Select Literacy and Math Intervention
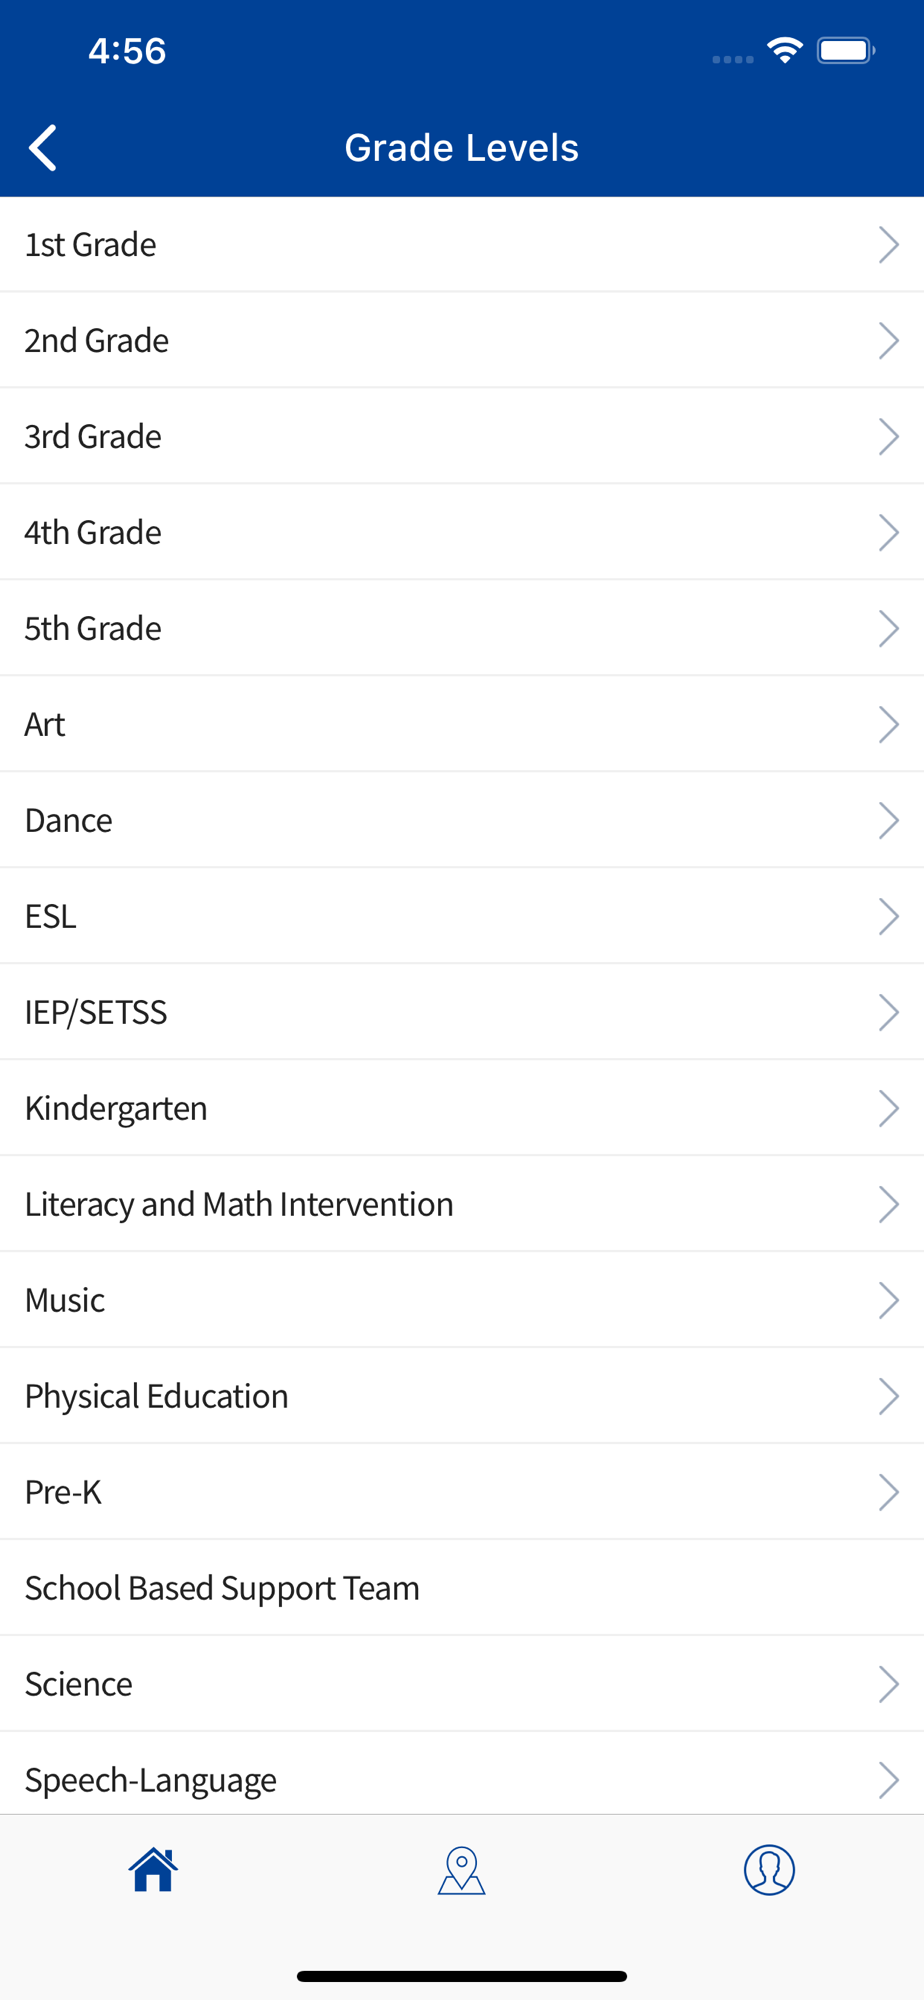Screen dimensions: 924x2000 pos(462,1205)
